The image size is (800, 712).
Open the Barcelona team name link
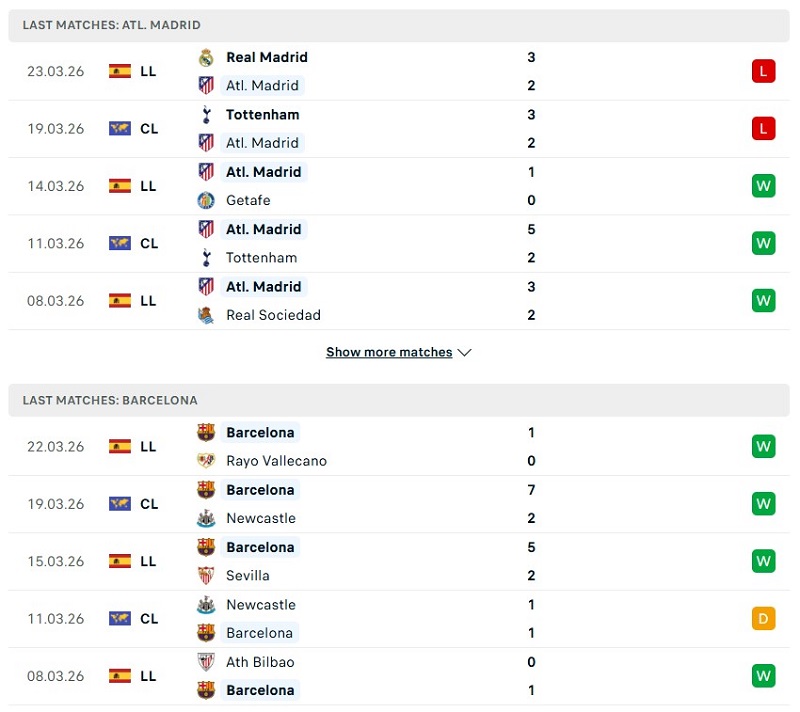pyautogui.click(x=261, y=432)
